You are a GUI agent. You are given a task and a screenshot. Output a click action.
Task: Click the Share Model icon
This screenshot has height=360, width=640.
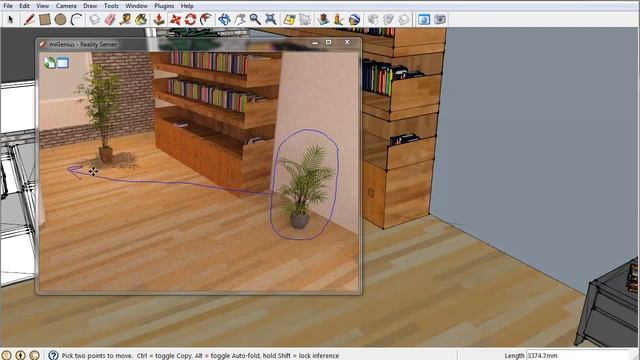(388, 19)
